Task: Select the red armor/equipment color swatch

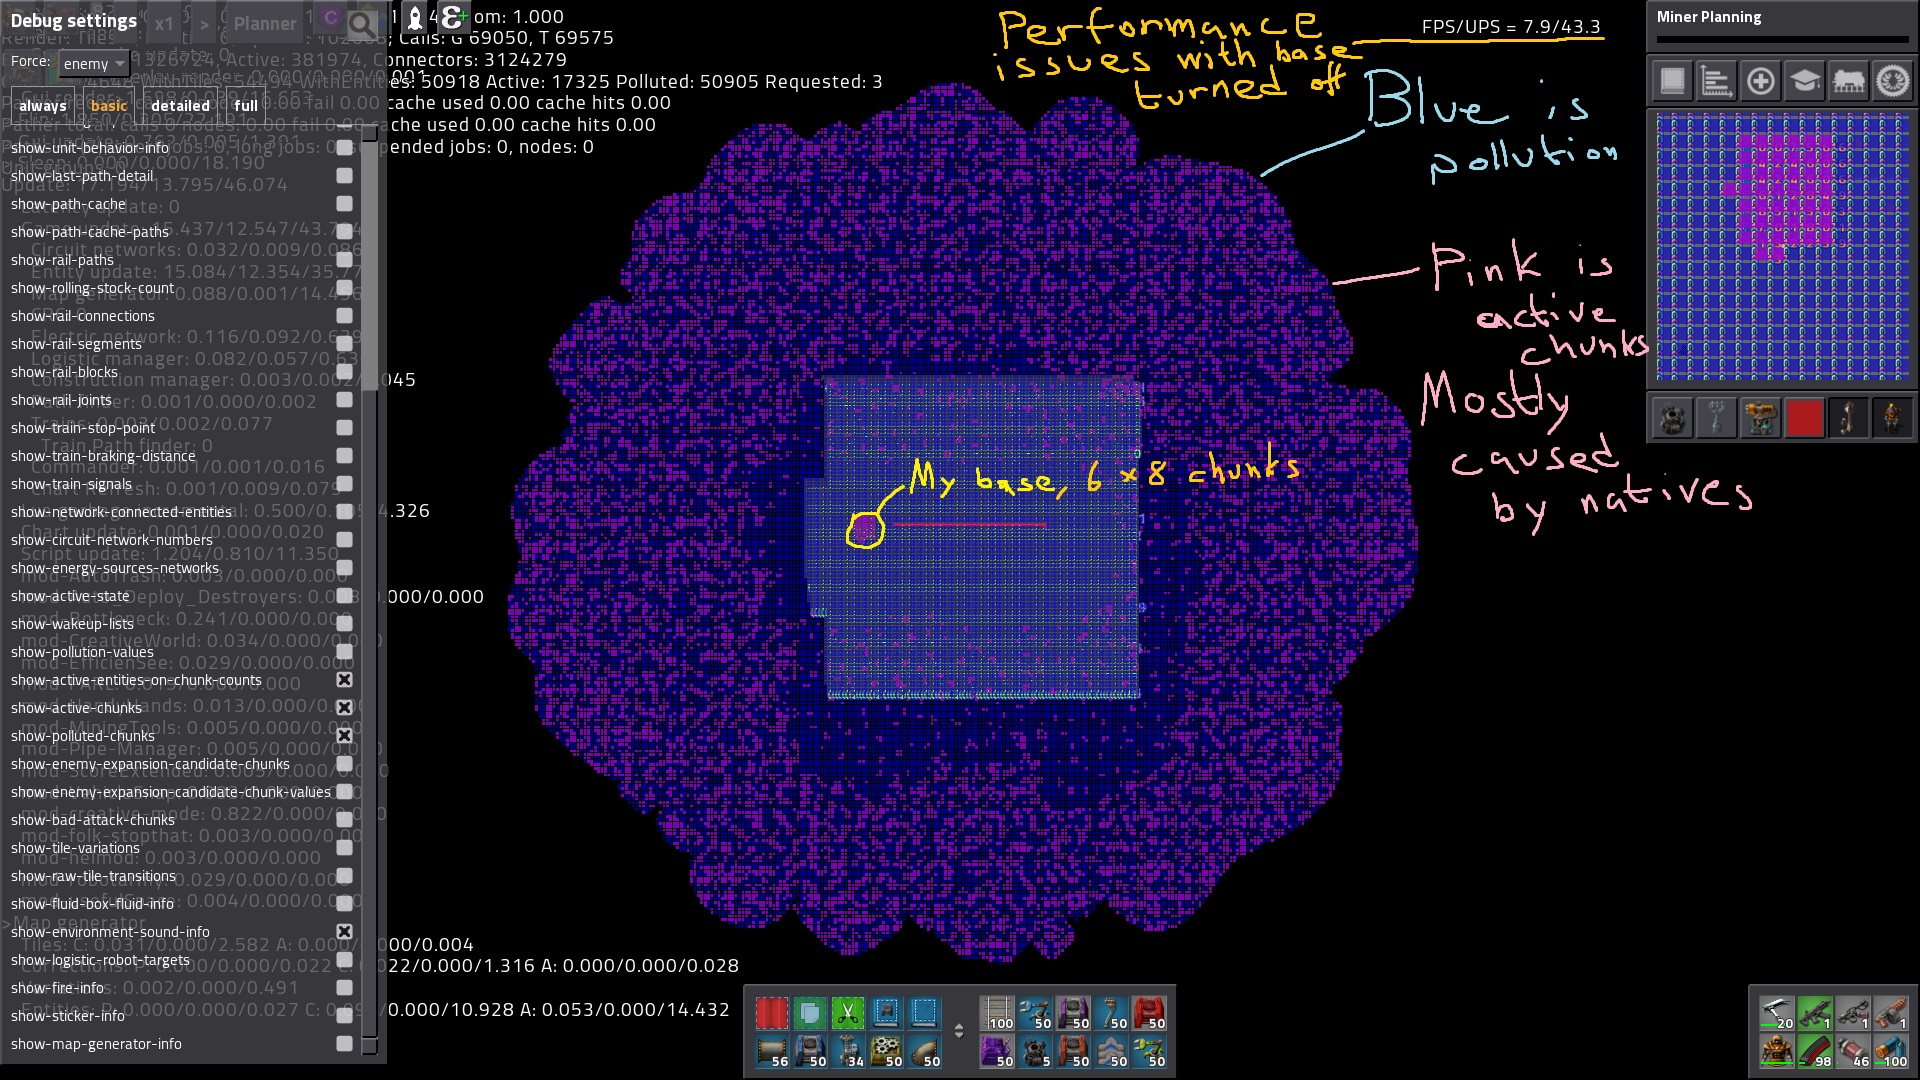Action: click(x=1805, y=419)
